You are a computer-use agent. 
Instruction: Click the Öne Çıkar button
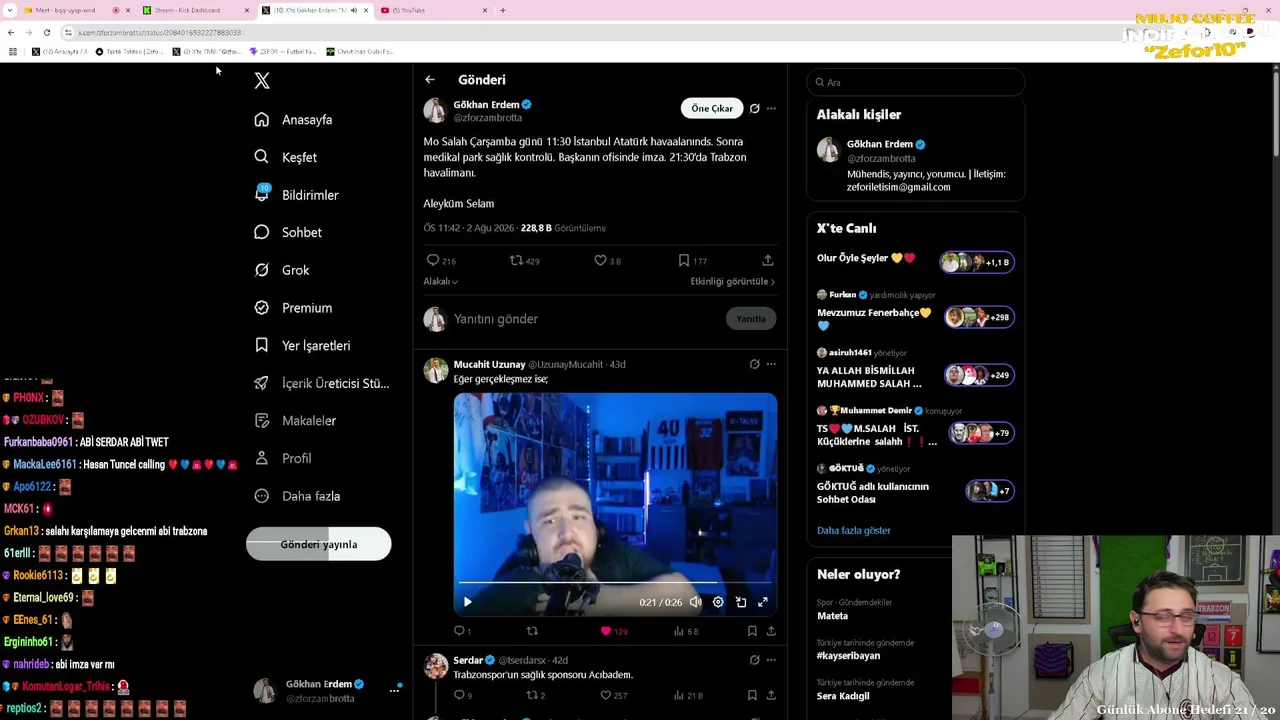712,108
